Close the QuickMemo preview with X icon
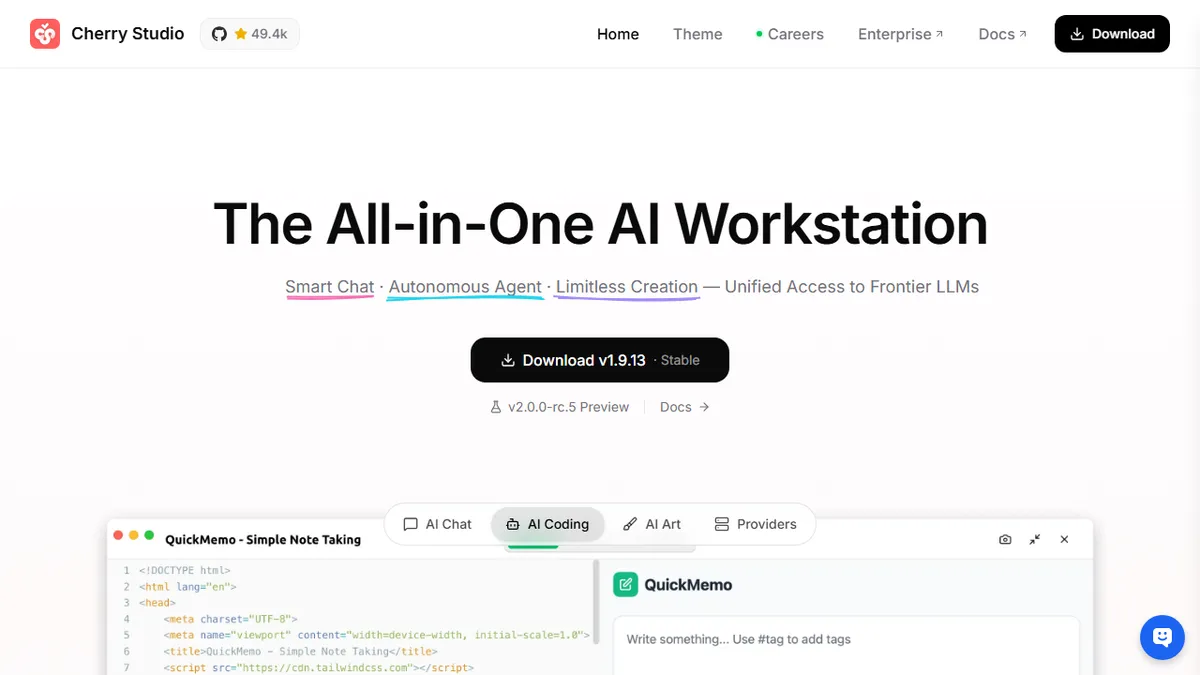 click(x=1064, y=539)
